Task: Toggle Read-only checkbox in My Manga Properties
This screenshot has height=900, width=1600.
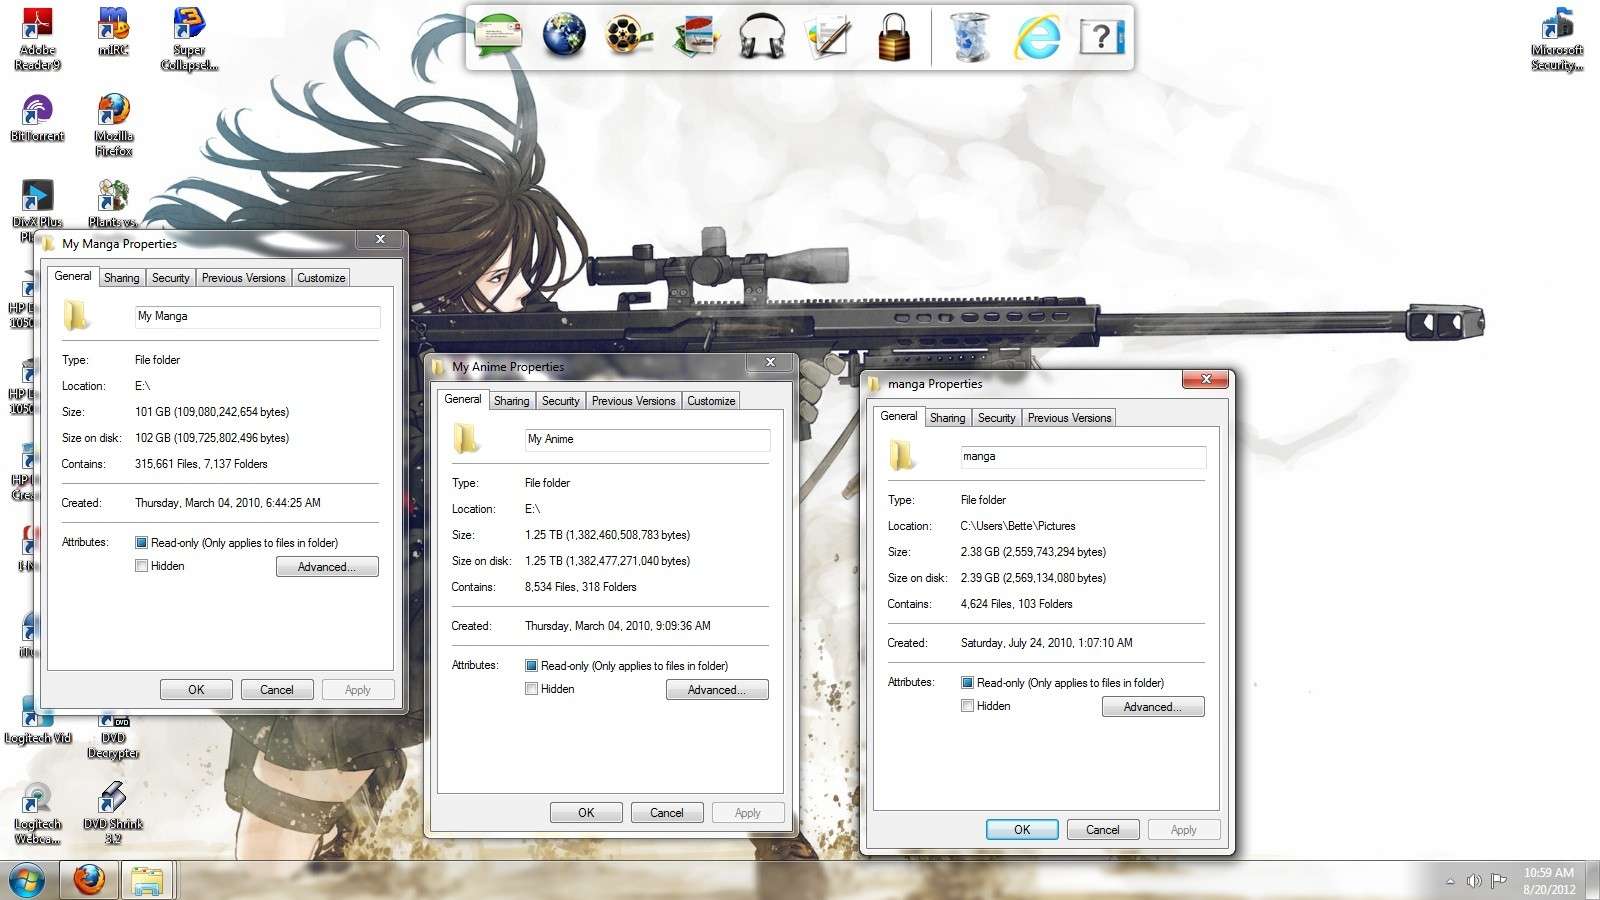Action: tap(142, 543)
